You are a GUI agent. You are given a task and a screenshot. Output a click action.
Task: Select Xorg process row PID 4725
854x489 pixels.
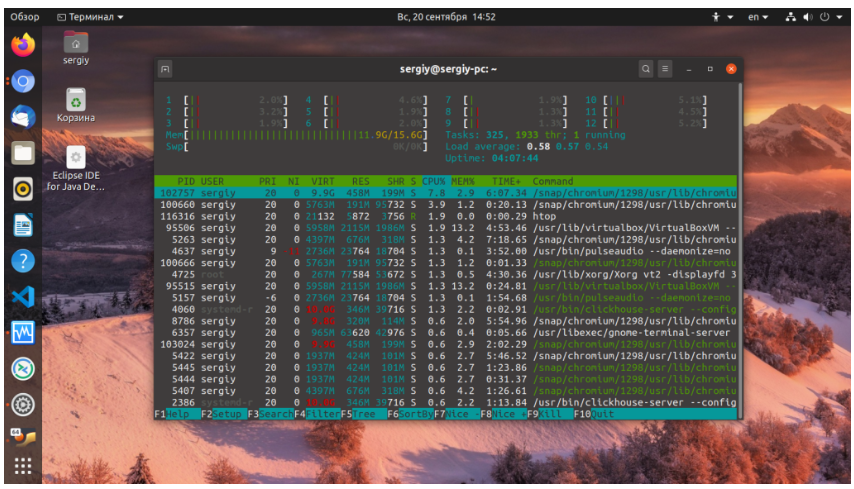(446, 274)
